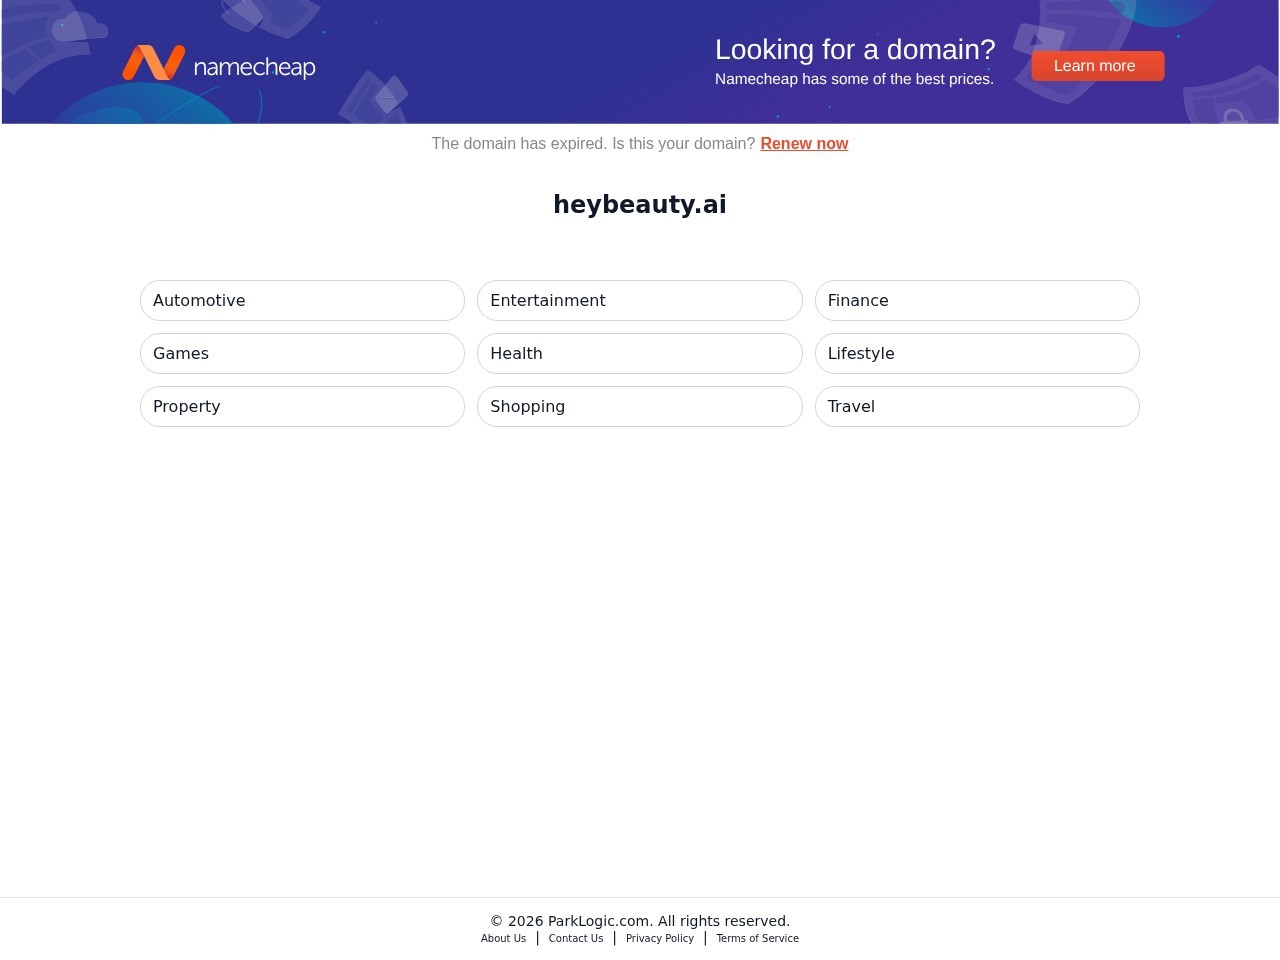
Task: Open the Terms of Service page
Action: (x=757, y=938)
